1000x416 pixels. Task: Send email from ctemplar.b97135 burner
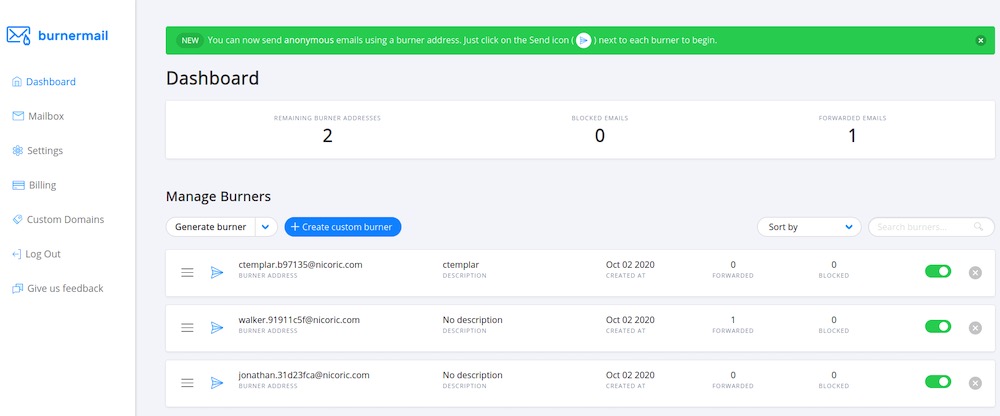(217, 272)
